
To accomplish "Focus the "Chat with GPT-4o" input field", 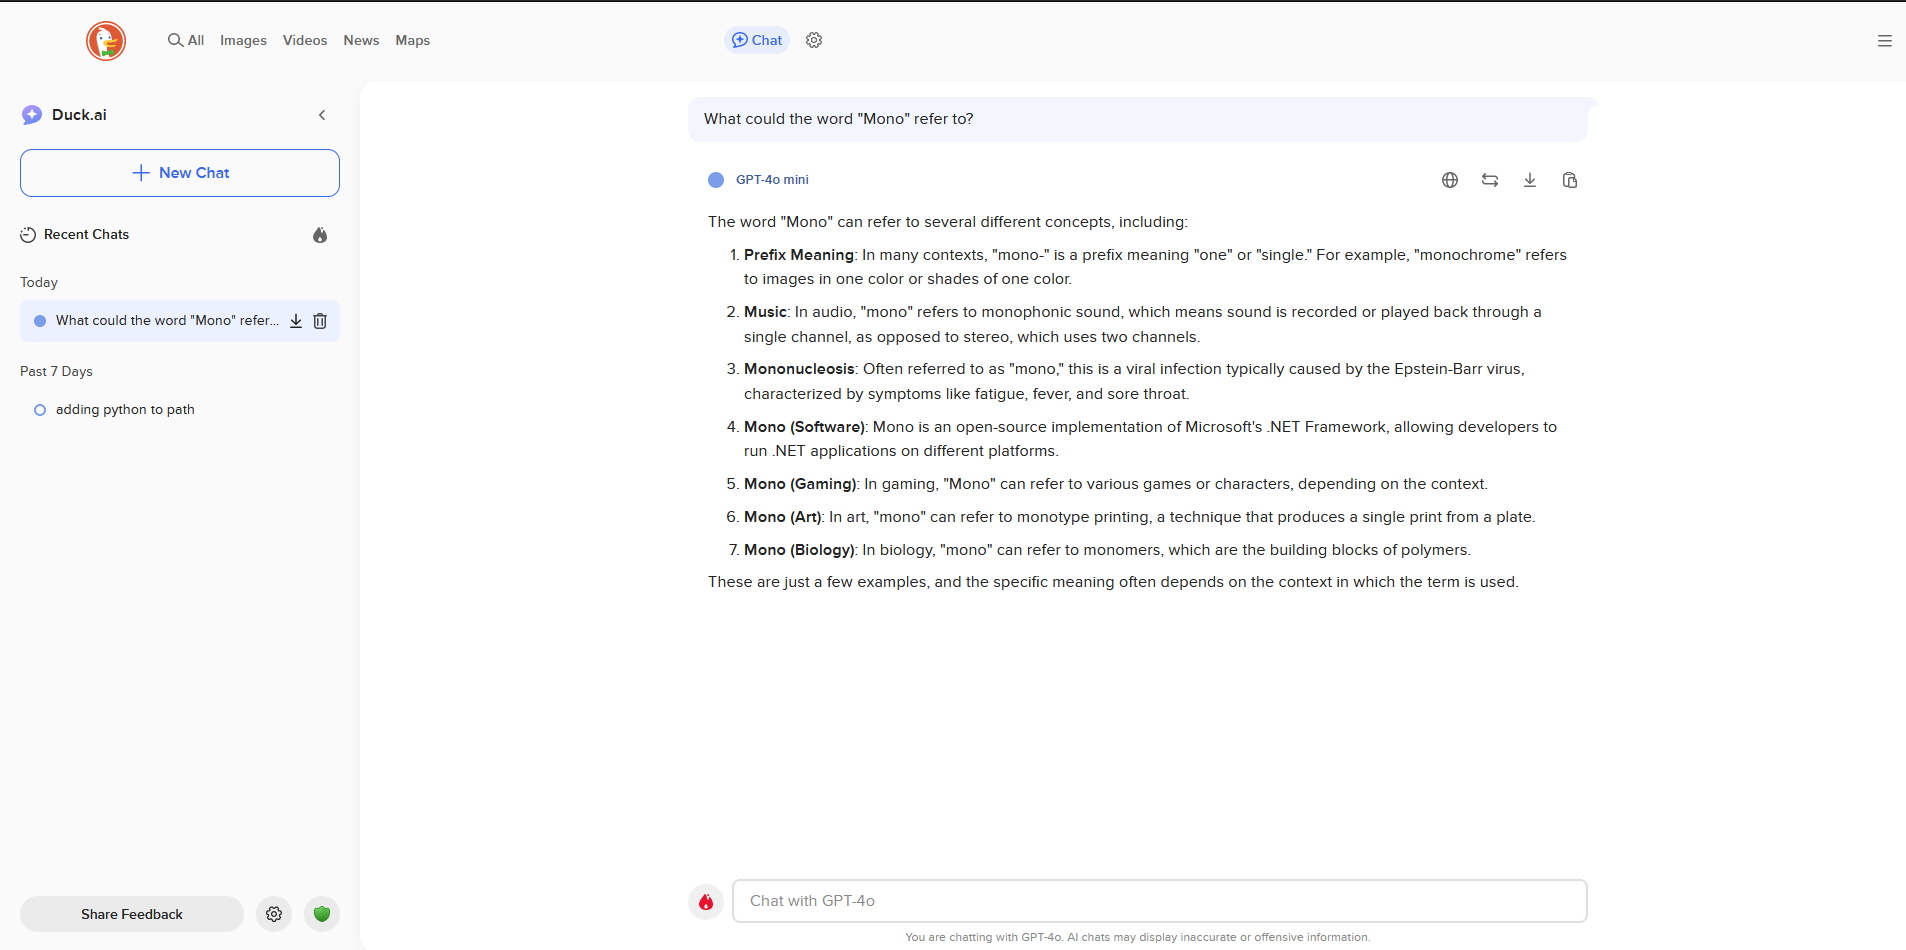I will pyautogui.click(x=1160, y=901).
